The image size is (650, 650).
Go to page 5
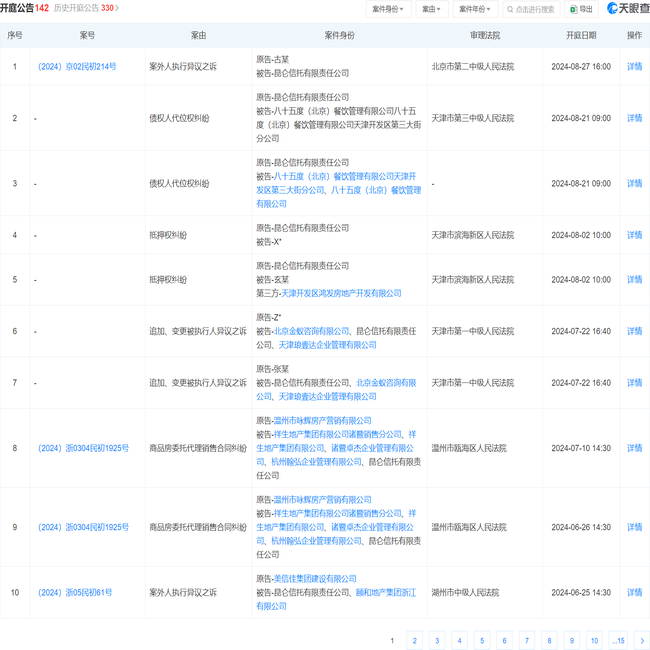point(482,640)
